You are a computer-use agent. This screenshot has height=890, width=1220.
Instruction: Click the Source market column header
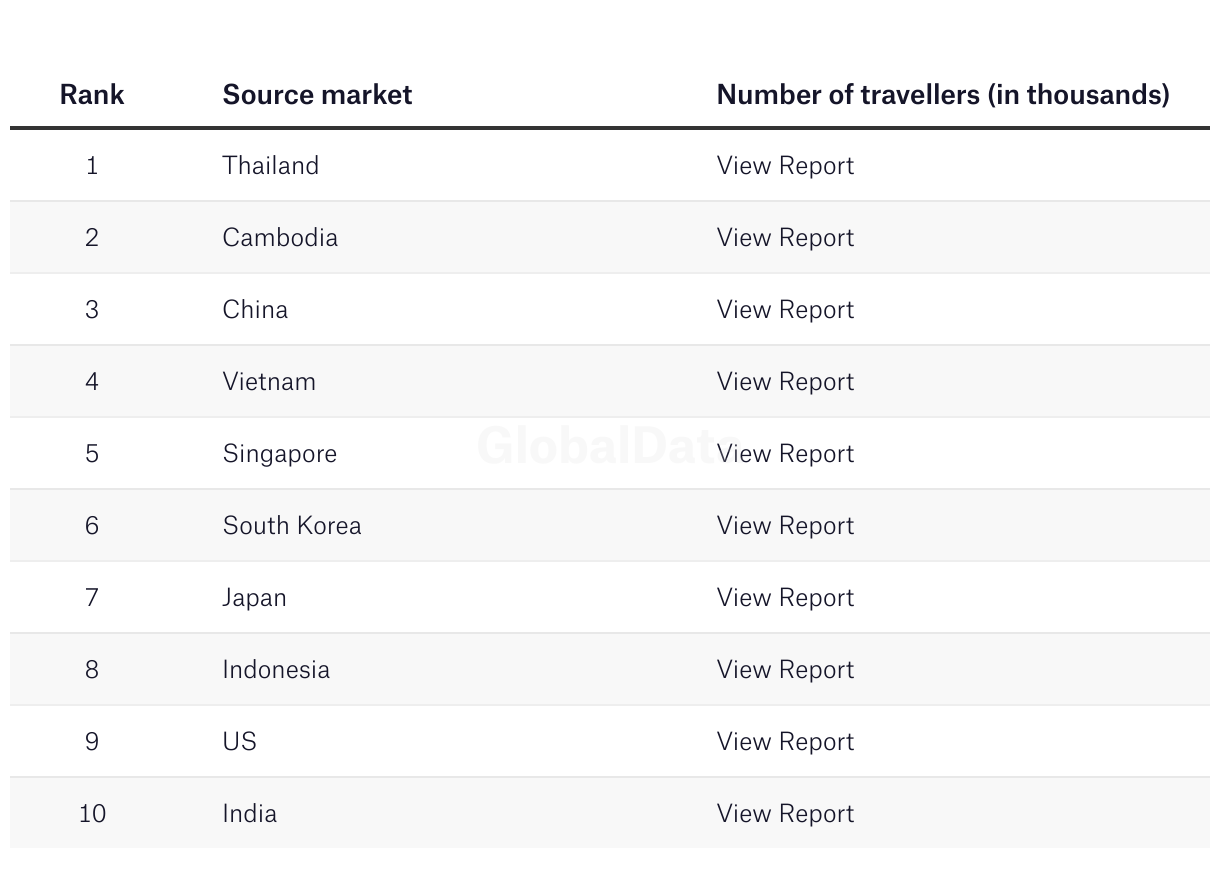coord(317,94)
